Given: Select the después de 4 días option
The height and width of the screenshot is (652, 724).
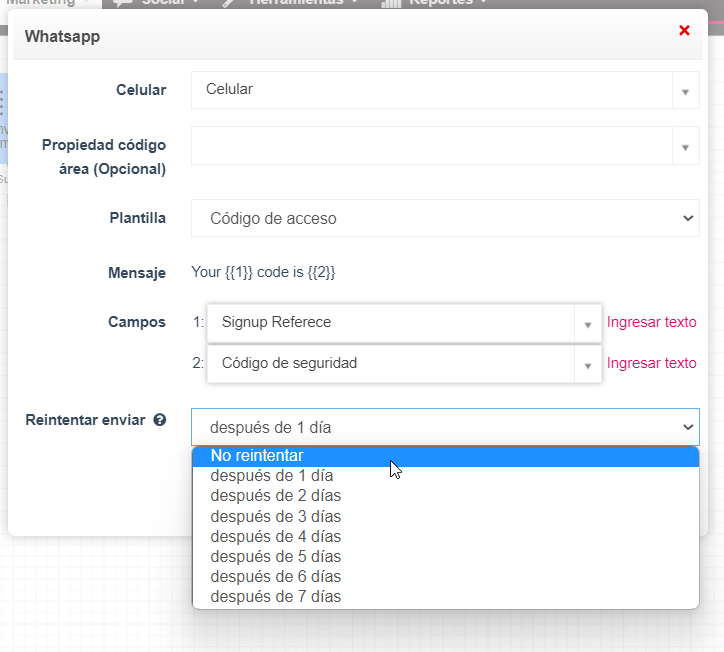Looking at the screenshot, I should click(446, 536).
